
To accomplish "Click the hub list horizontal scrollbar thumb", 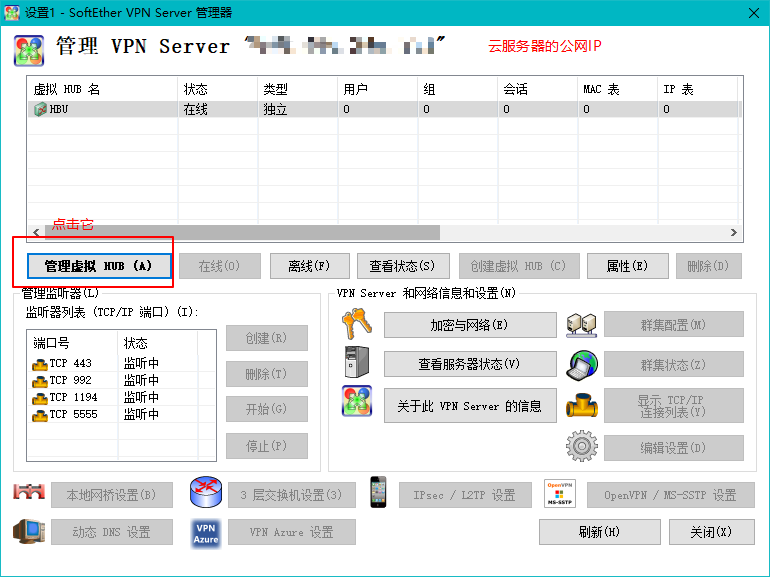I will (243, 232).
